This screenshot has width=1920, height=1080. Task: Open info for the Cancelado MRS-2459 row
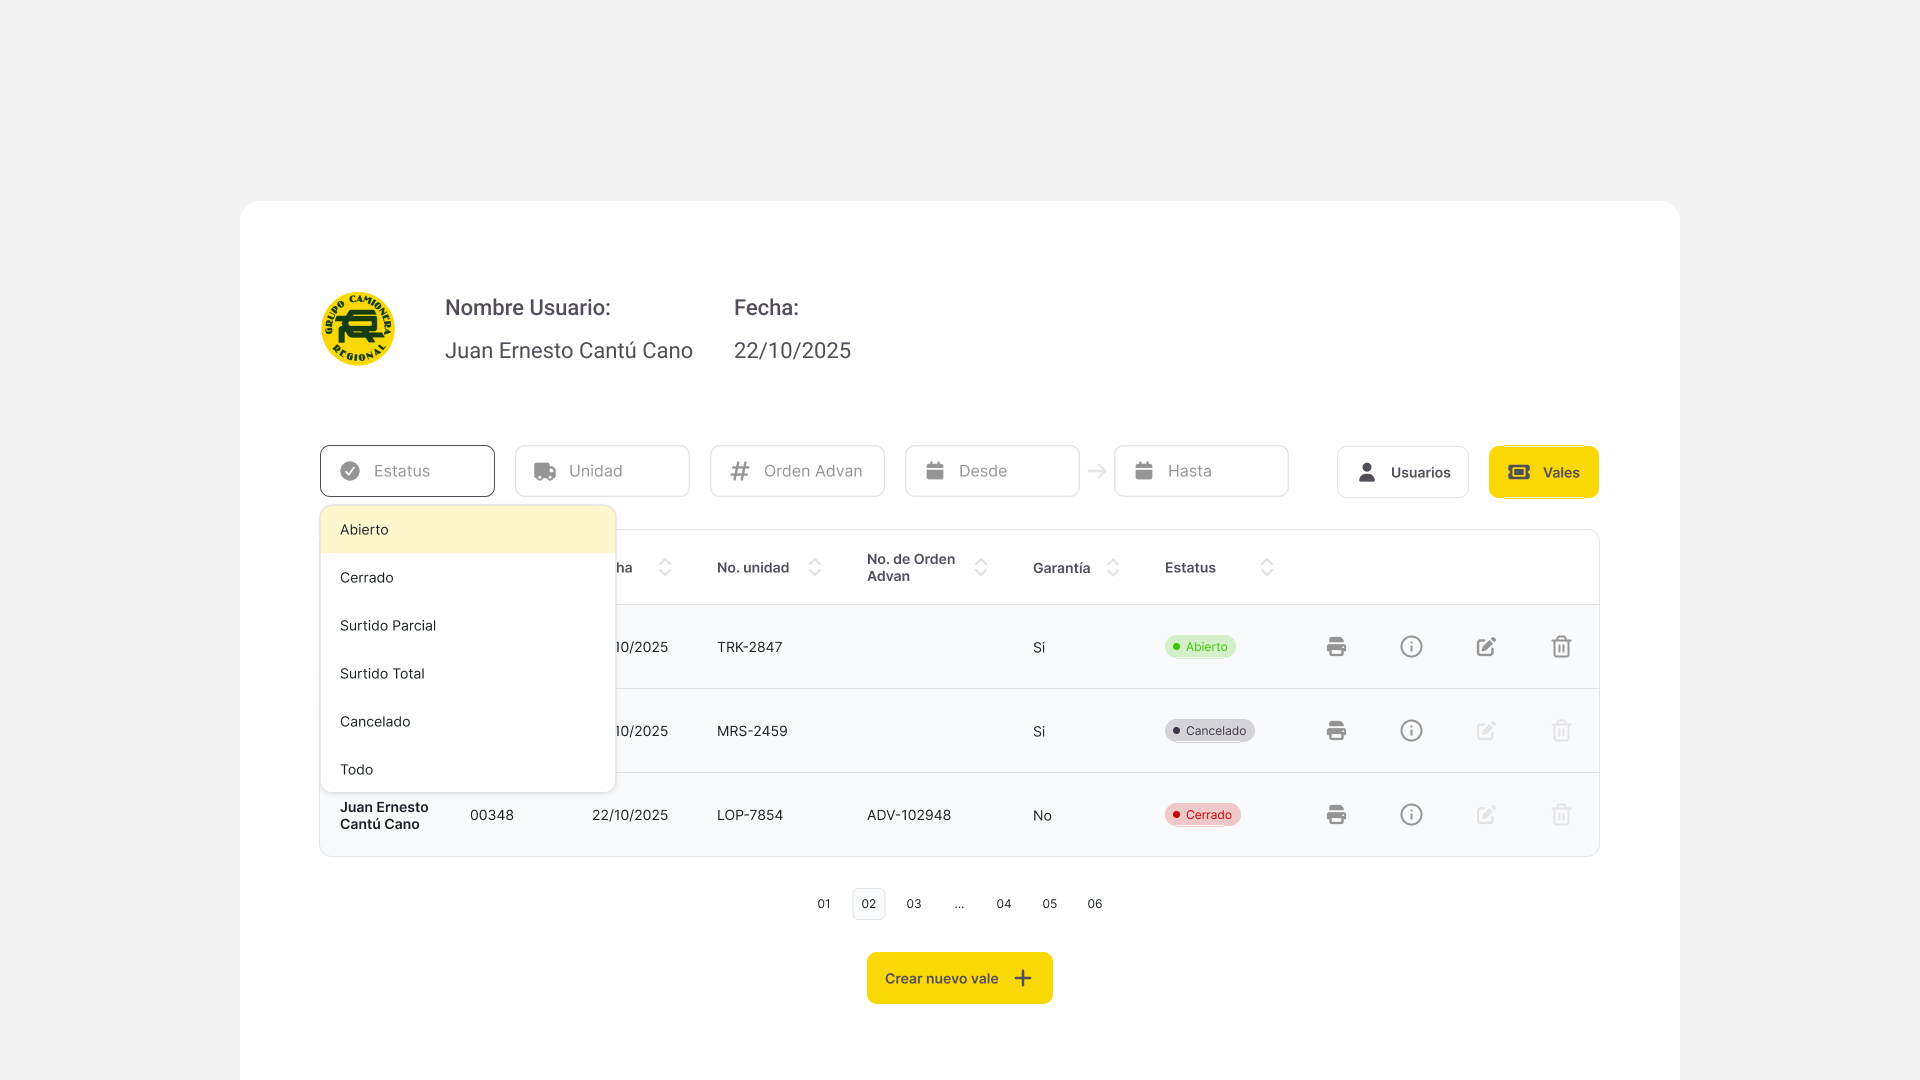(1411, 731)
